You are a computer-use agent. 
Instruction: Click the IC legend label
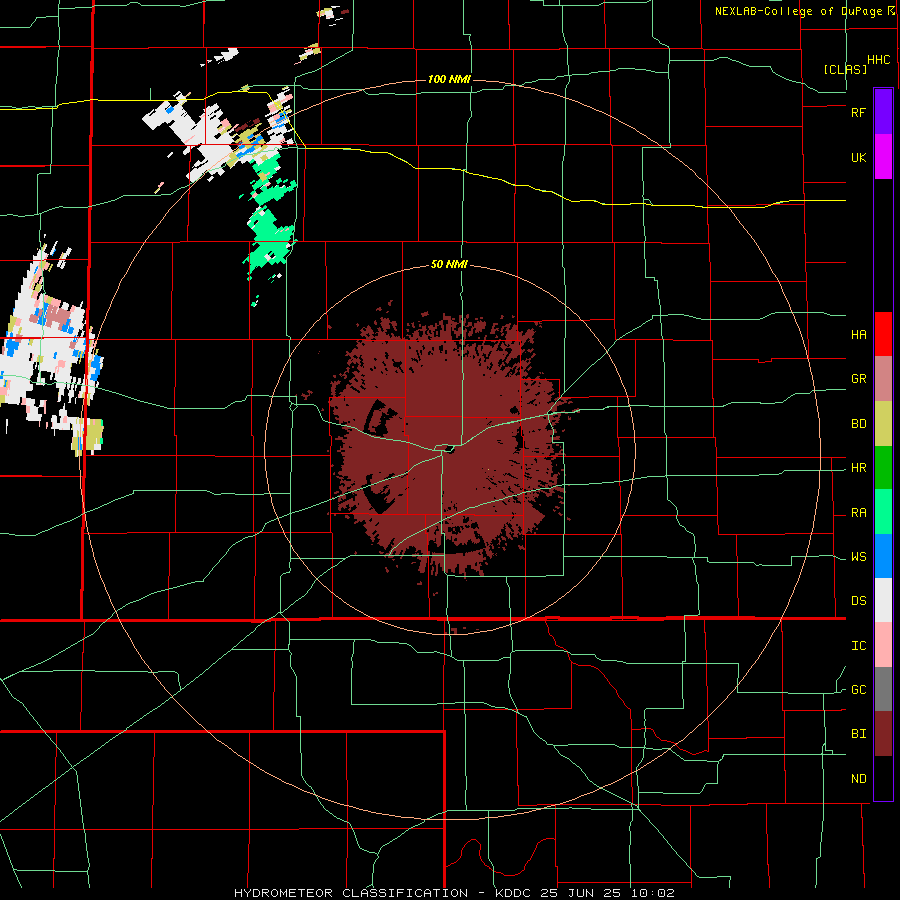[x=858, y=646]
